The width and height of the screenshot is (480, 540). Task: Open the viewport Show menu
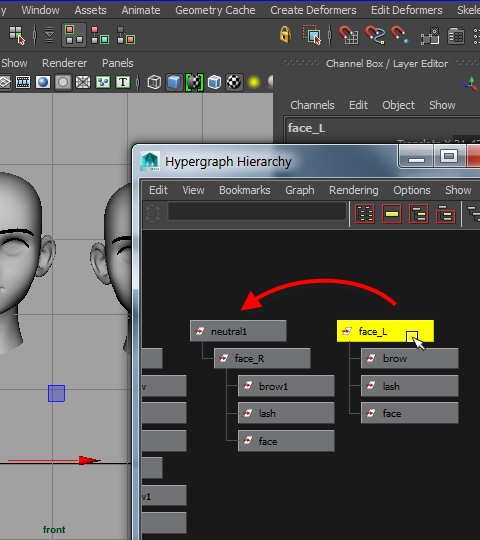14,63
